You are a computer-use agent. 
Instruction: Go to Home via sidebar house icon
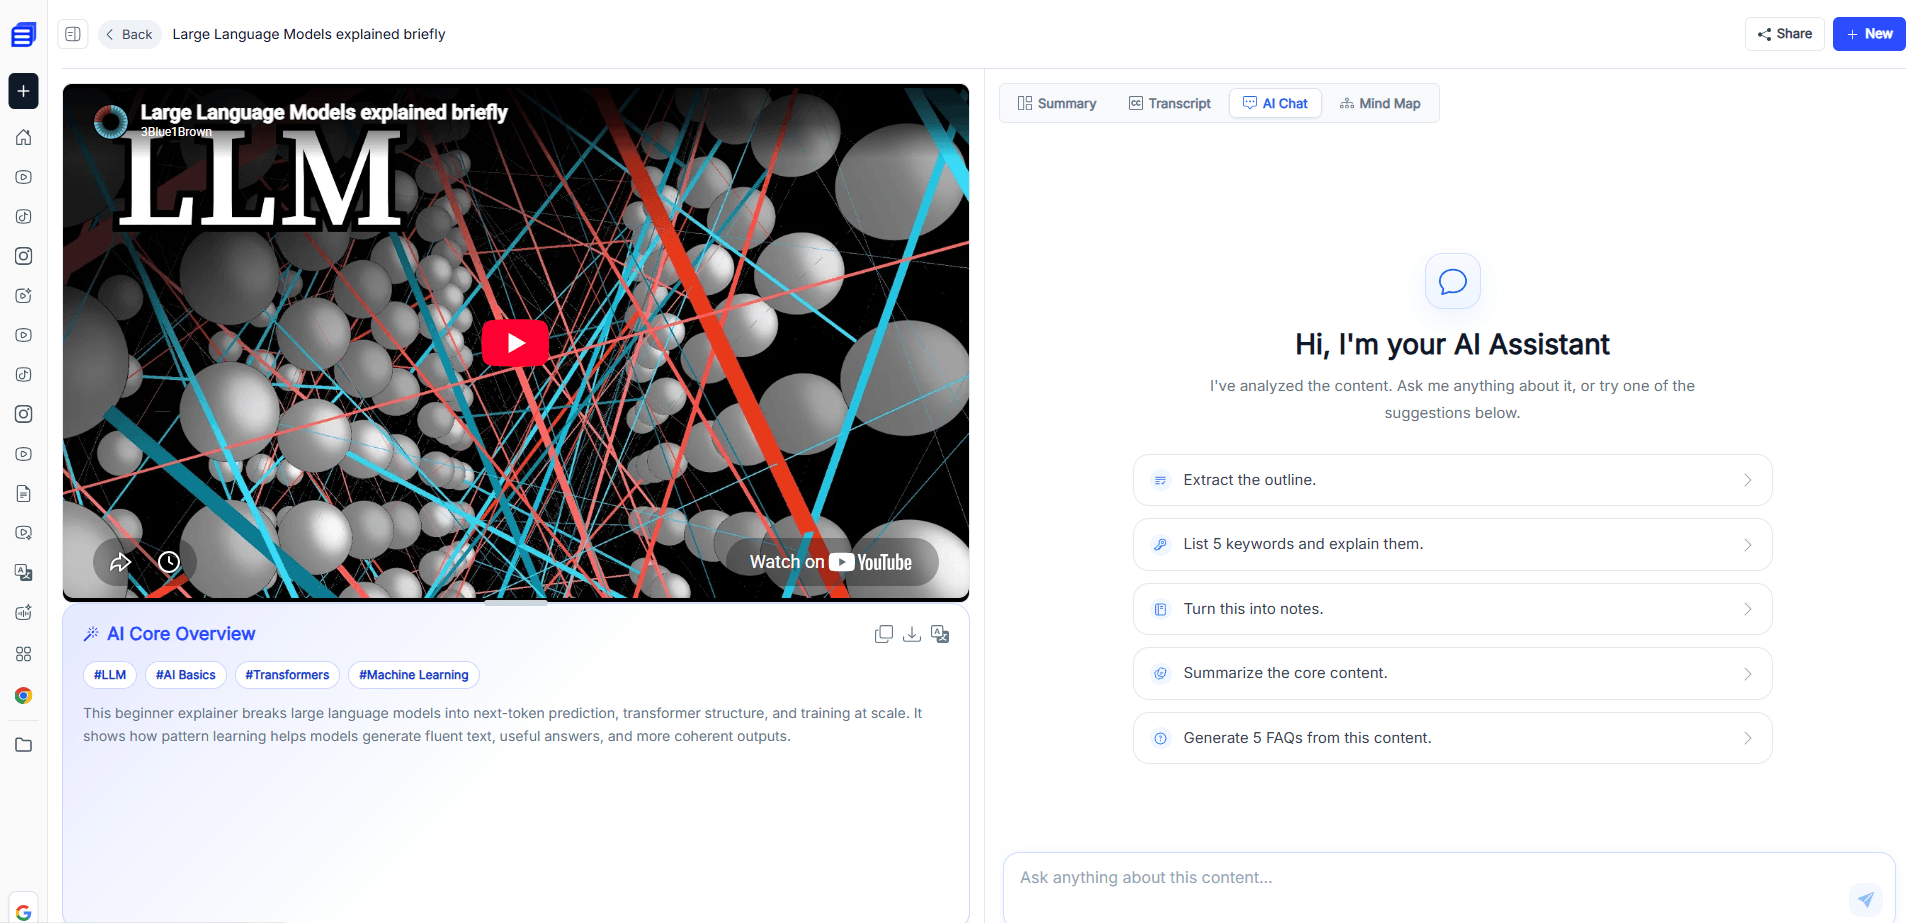23,137
